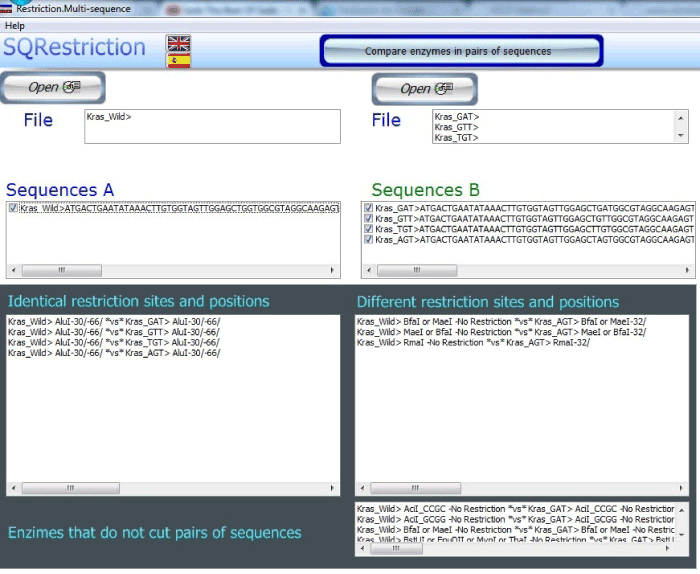700x574 pixels.
Task: Toggle the Kras_GTT sequence checkbox
Action: (x=369, y=219)
